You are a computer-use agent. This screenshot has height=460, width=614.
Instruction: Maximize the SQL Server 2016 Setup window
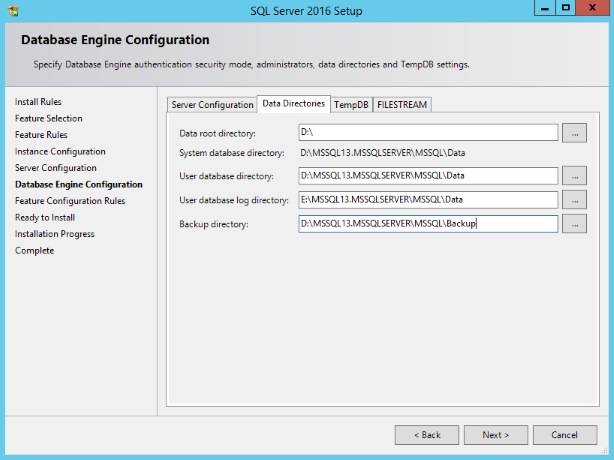[565, 8]
